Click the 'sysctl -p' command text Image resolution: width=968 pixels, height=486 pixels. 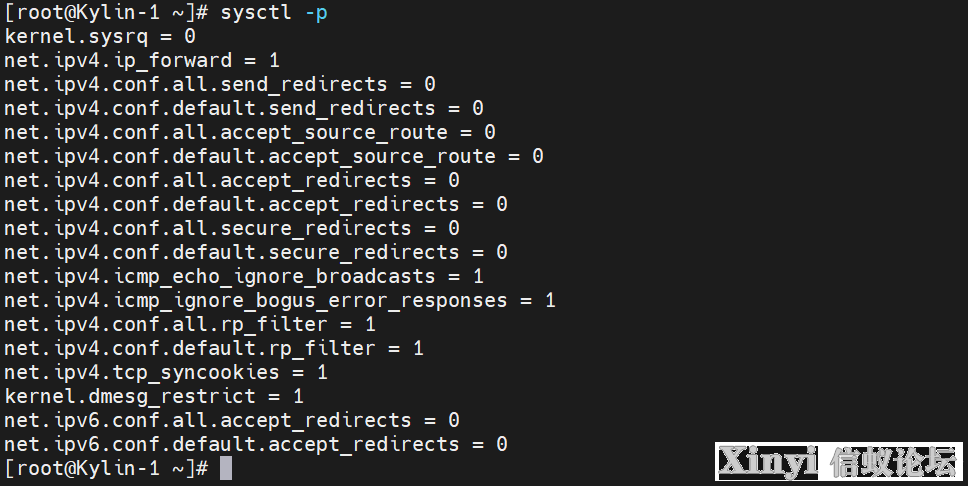274,12
